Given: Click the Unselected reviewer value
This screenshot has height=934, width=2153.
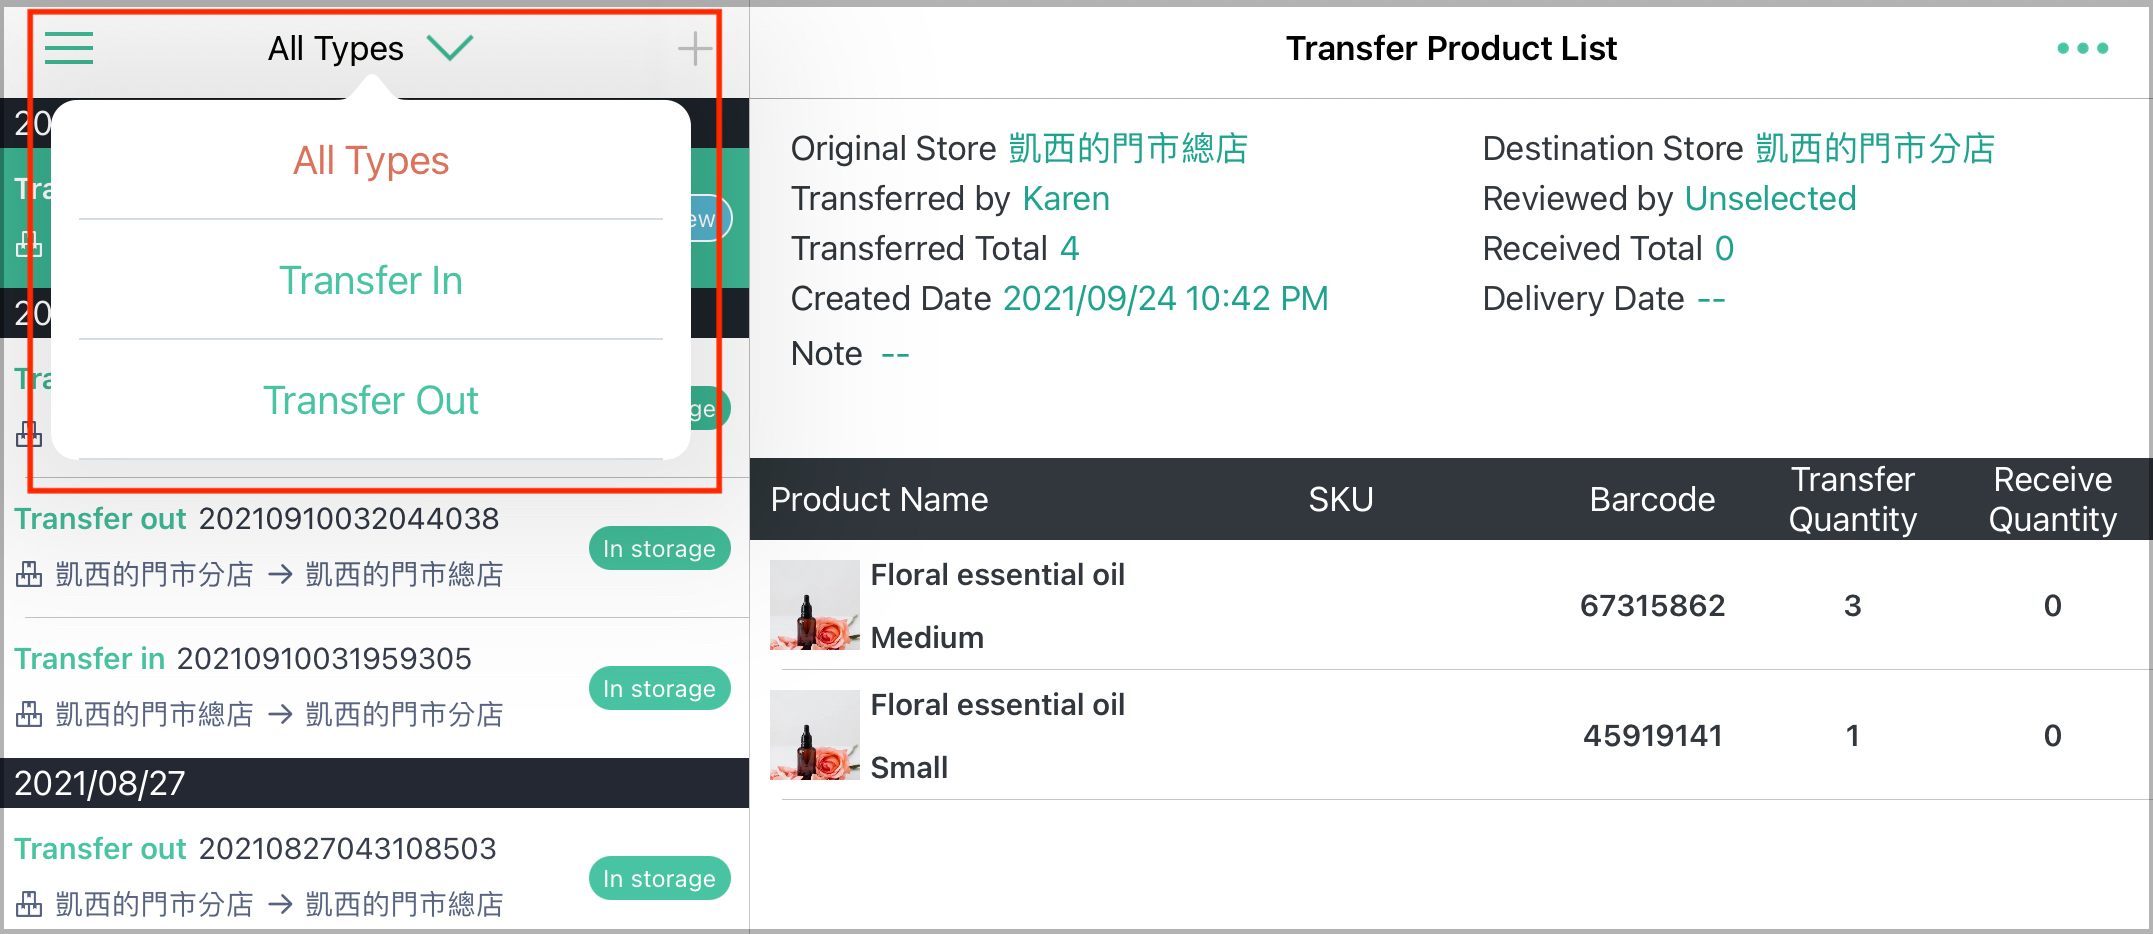Looking at the screenshot, I should coord(1770,199).
